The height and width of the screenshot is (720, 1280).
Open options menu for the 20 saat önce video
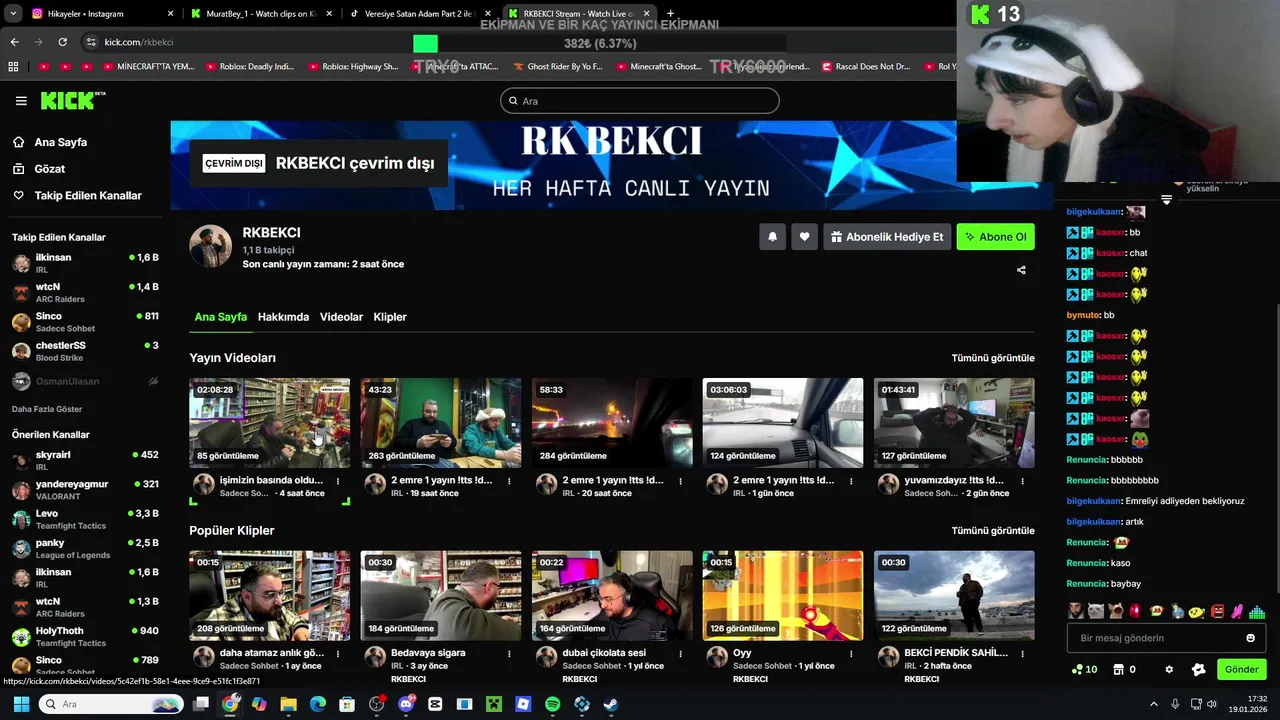coord(680,481)
